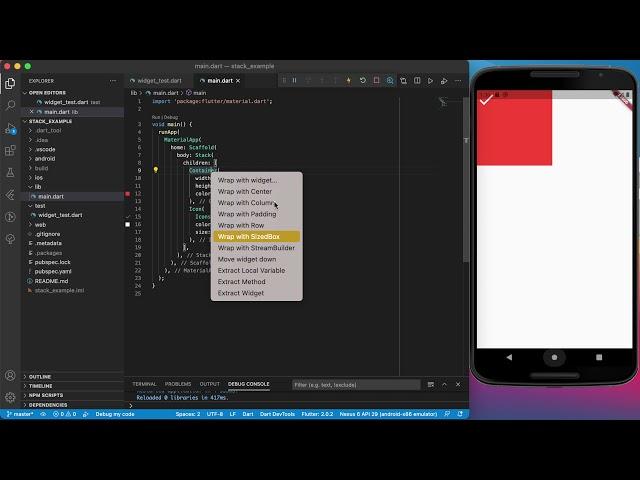Split the editor to the right
This screenshot has height=480, width=640.
coord(417,81)
